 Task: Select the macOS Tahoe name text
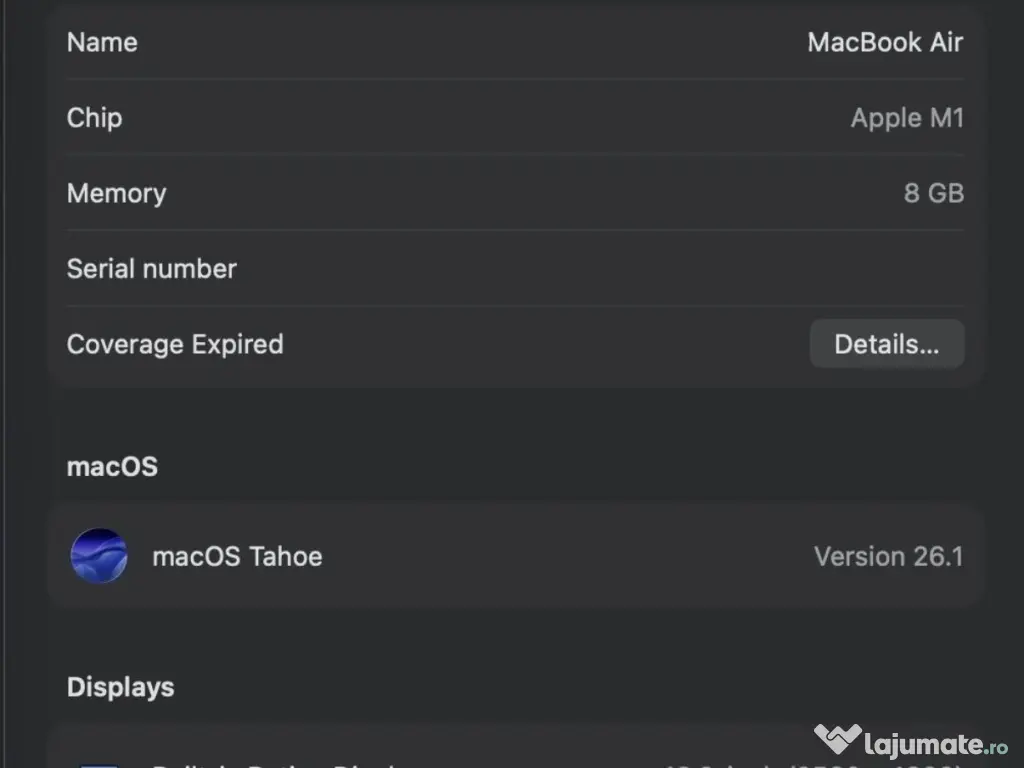(x=237, y=556)
